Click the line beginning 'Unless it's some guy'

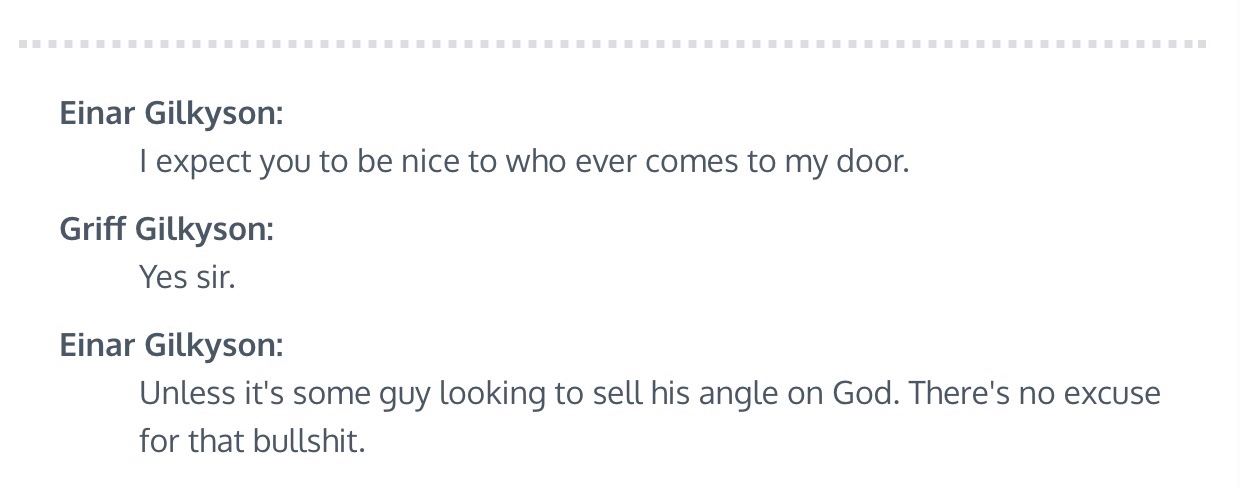tap(649, 392)
